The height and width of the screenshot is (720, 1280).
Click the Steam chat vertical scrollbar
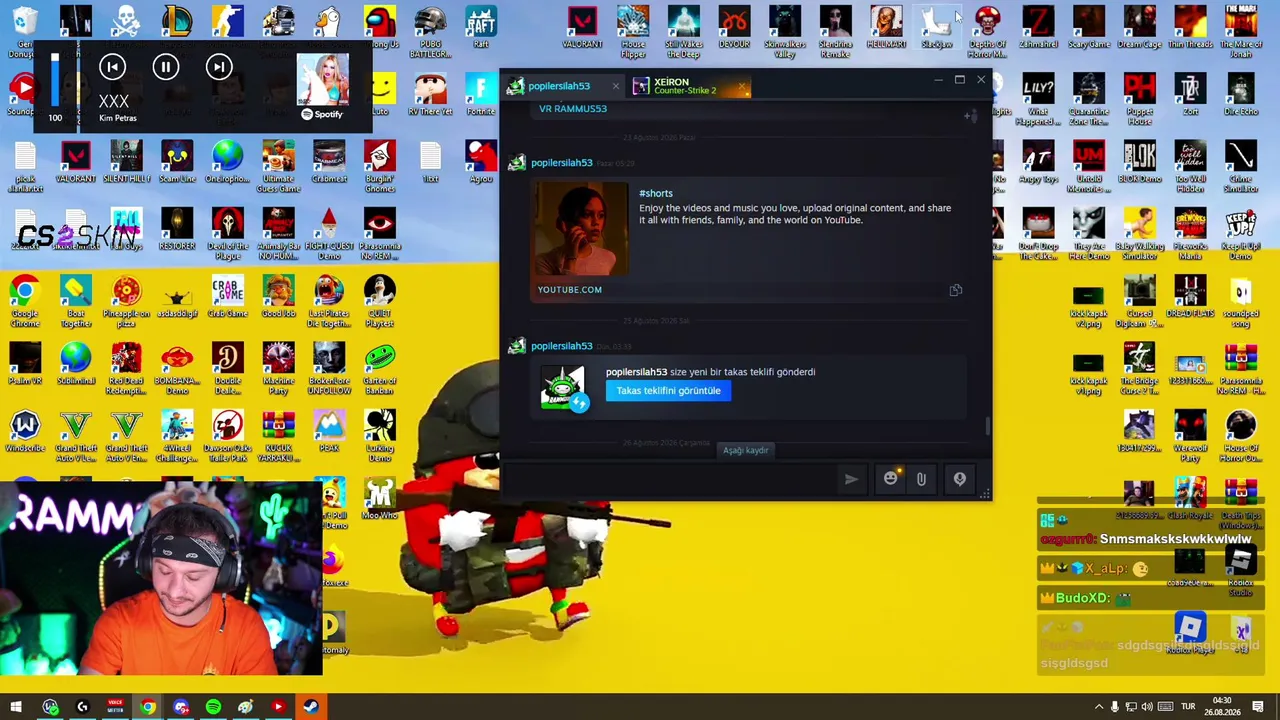[988, 425]
